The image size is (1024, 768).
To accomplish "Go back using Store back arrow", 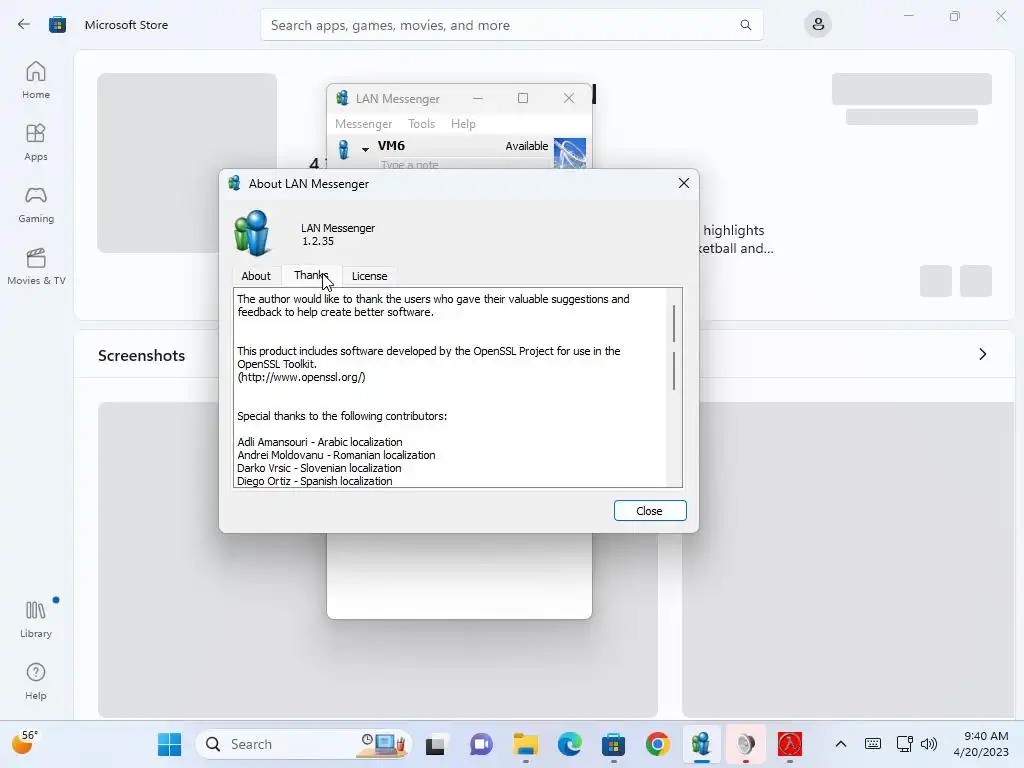I will click(x=24, y=25).
